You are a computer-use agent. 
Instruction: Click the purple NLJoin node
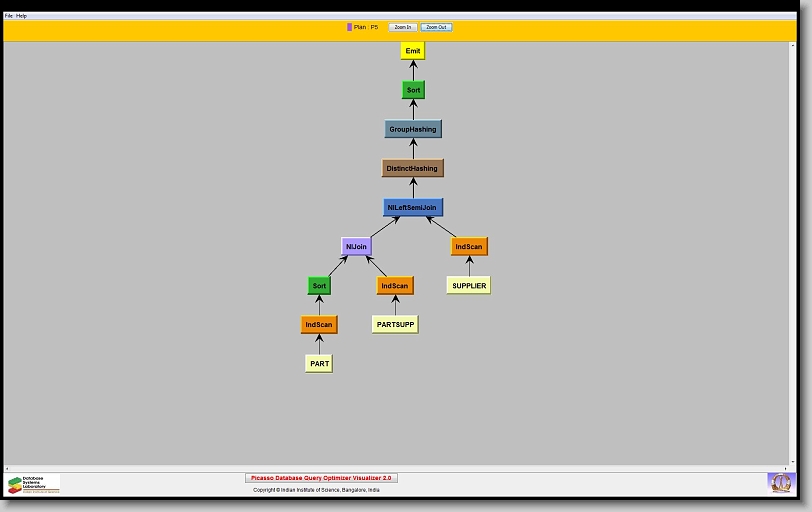pos(356,246)
